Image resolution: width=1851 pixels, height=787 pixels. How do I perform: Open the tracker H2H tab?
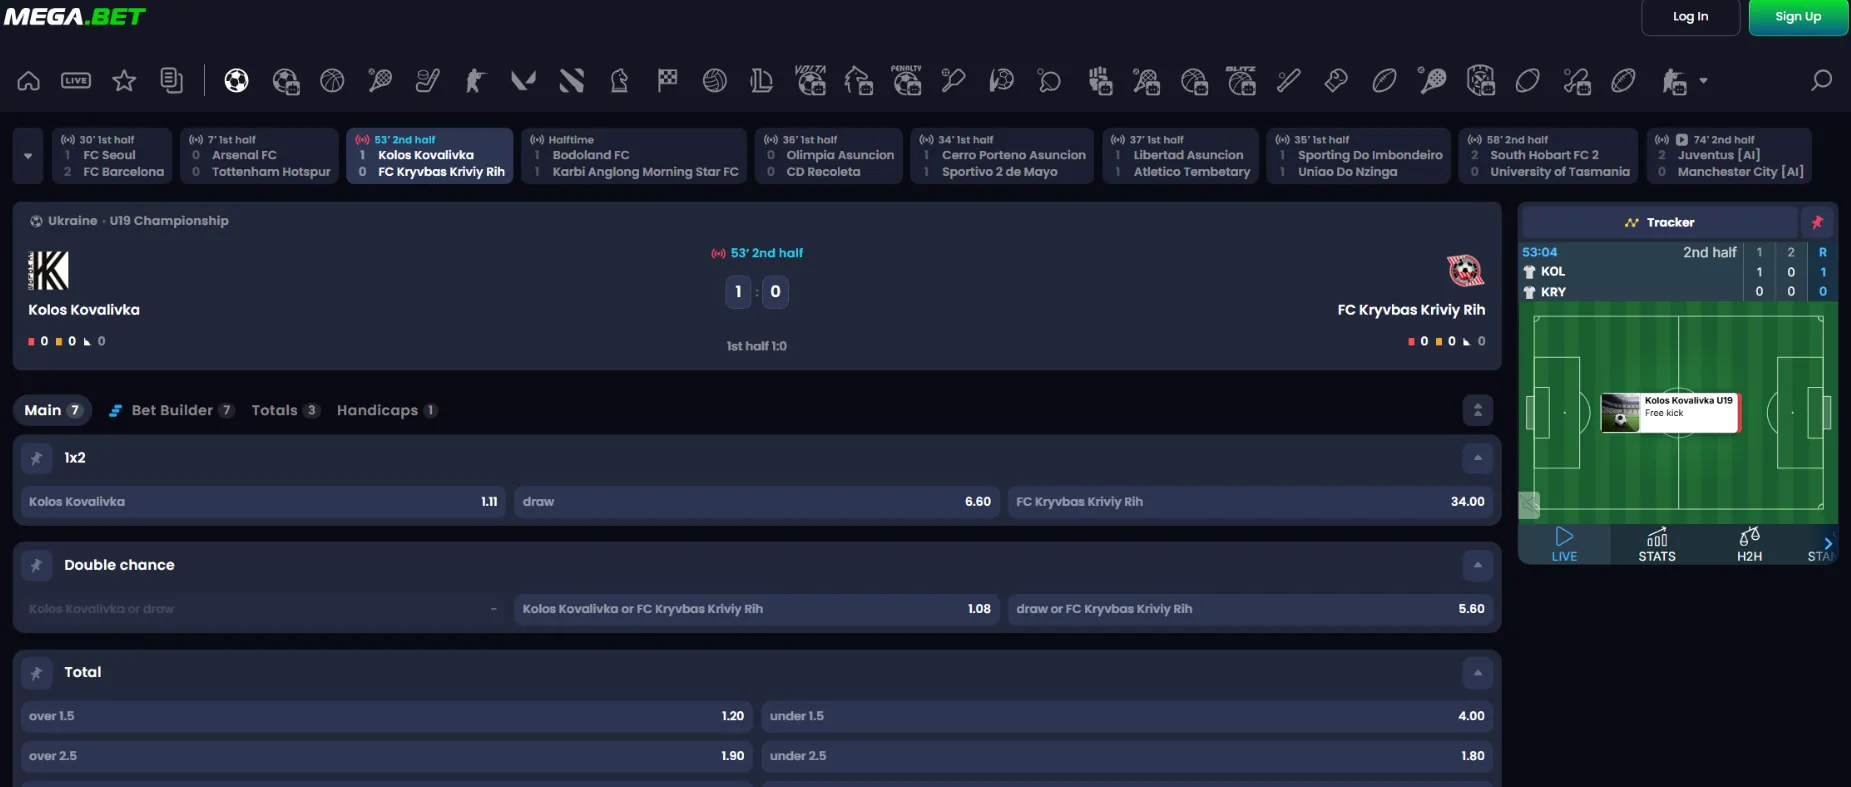[1749, 545]
